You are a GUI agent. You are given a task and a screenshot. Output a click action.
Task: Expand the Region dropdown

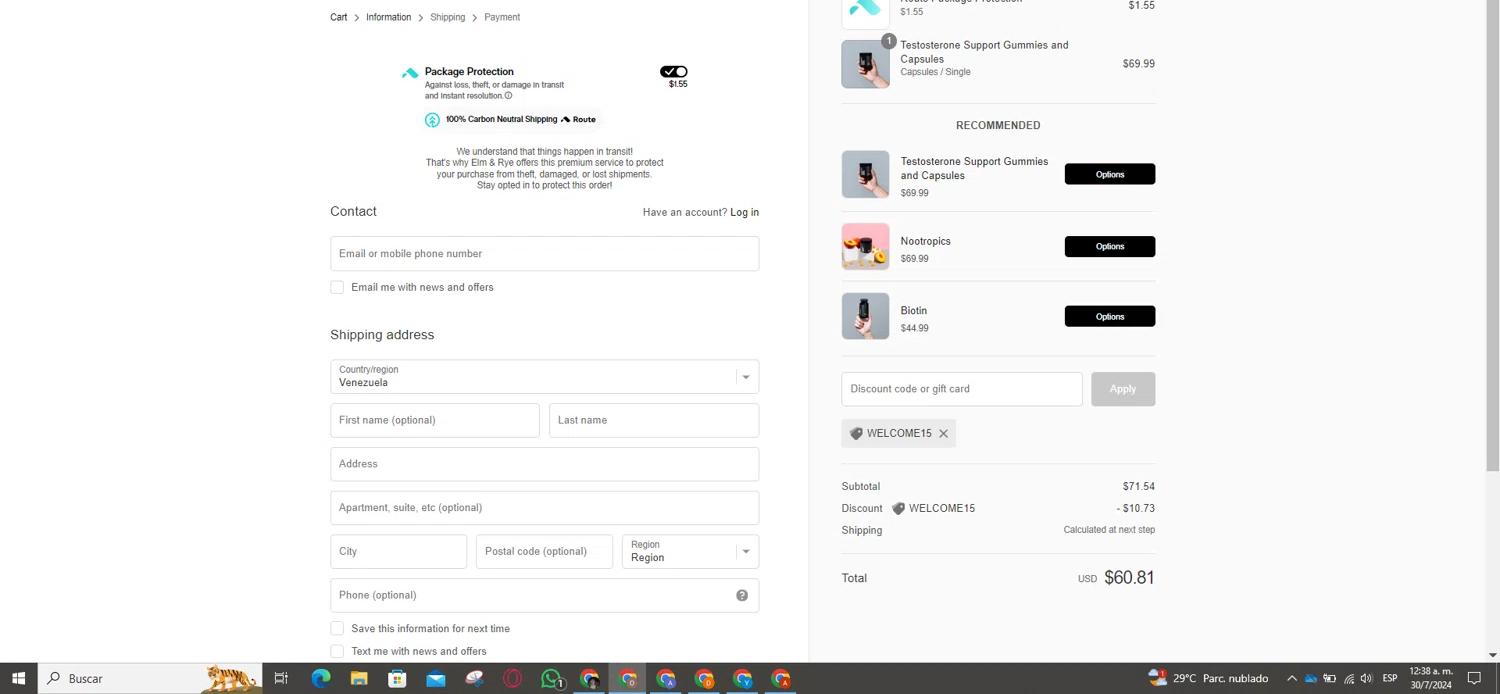[x=690, y=552]
